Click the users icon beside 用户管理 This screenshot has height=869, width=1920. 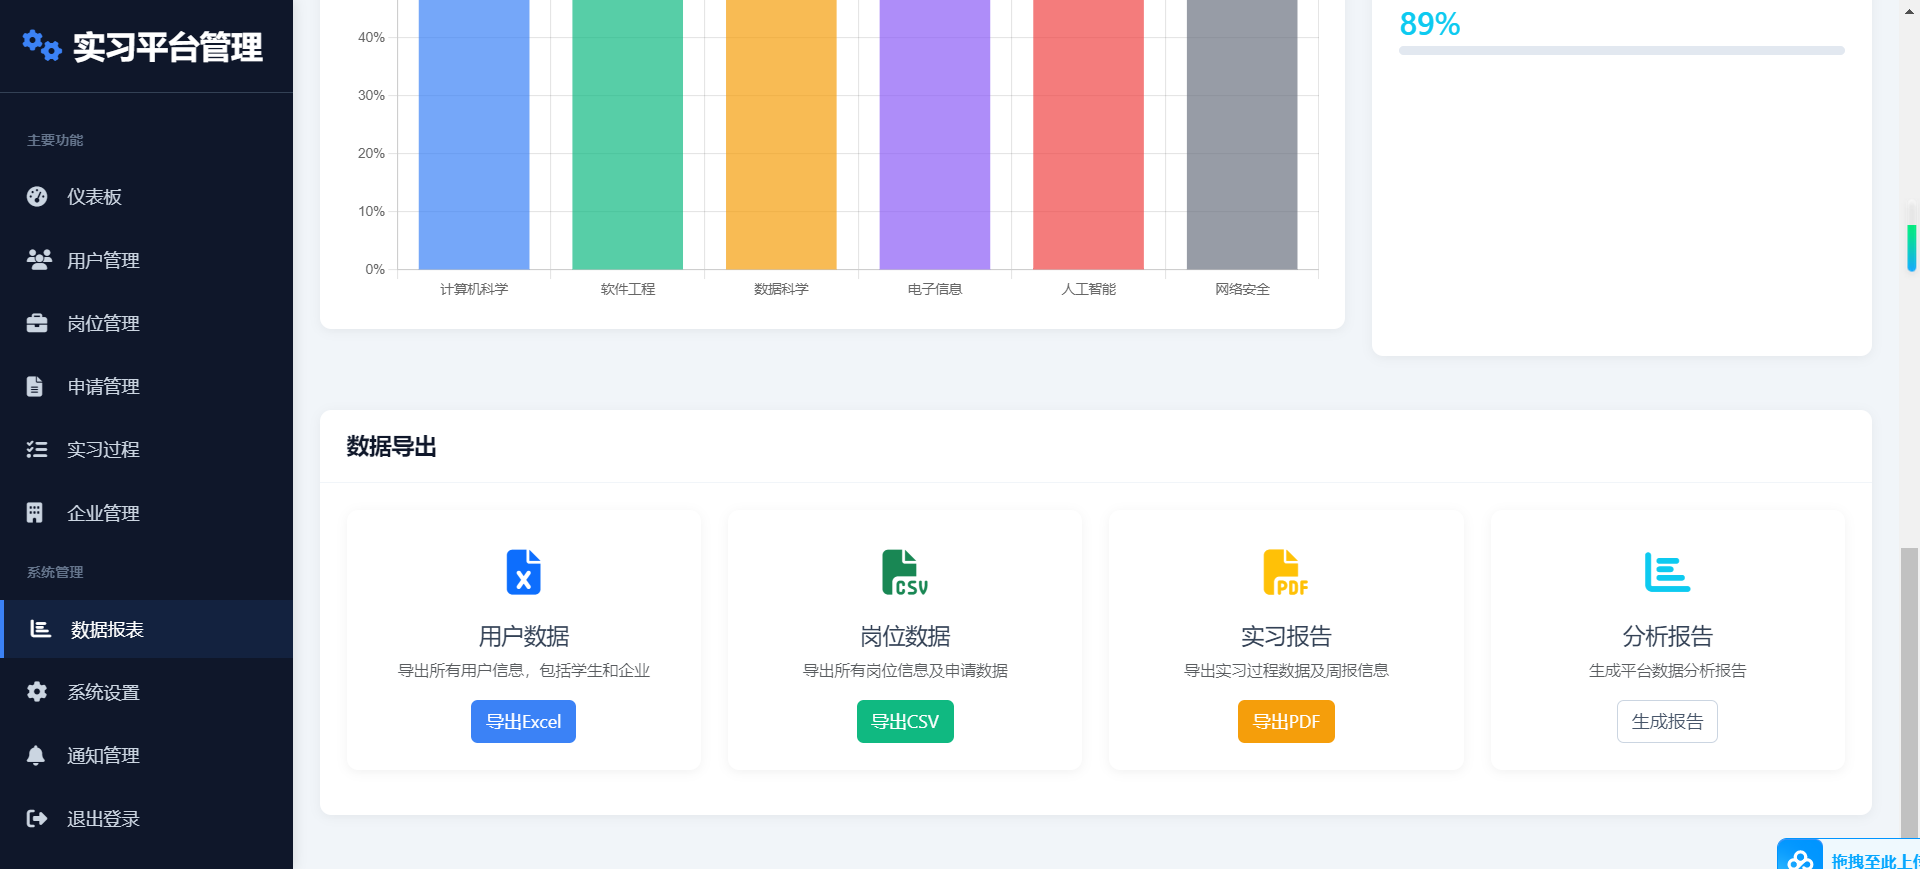(x=39, y=260)
